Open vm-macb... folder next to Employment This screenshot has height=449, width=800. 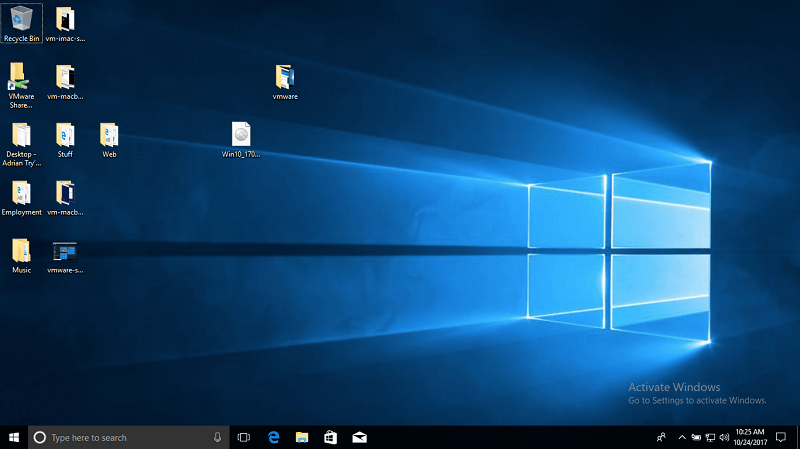(x=65, y=198)
